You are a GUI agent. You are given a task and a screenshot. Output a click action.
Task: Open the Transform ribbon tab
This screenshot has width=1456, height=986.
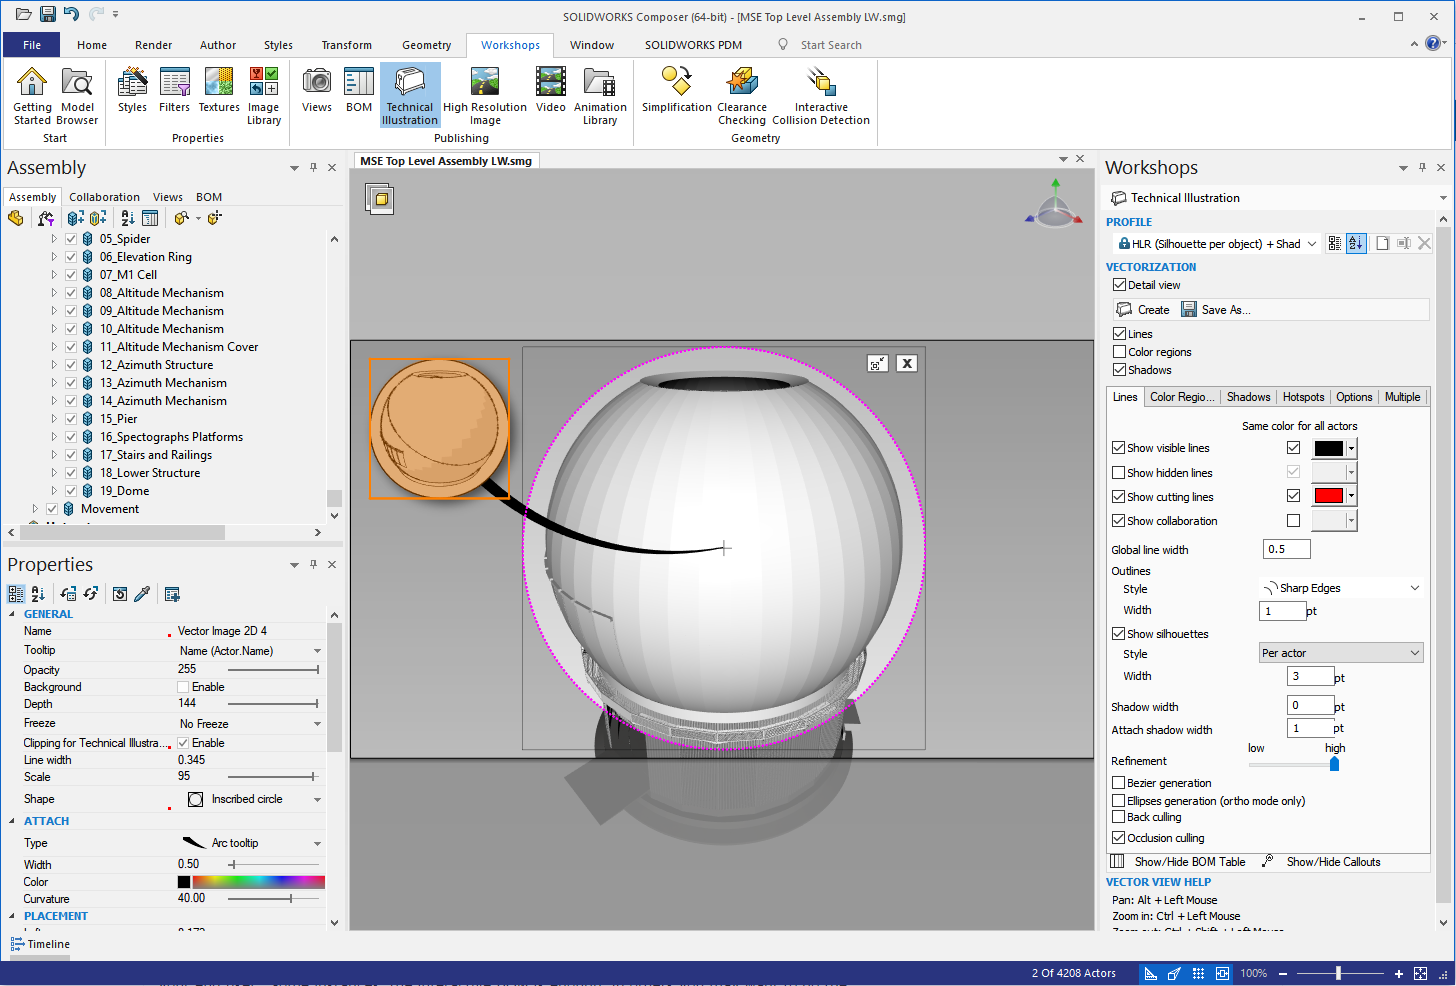346,45
